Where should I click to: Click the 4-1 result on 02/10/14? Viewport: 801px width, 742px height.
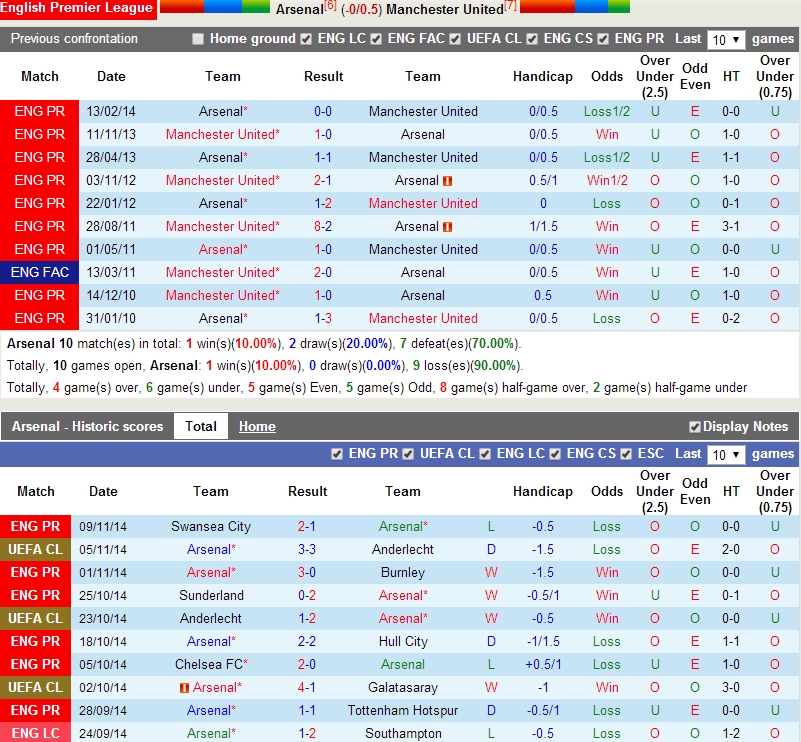pyautogui.click(x=307, y=687)
